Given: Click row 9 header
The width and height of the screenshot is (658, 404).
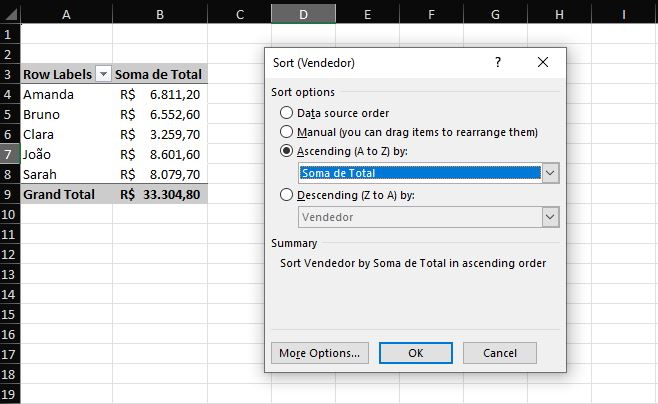Looking at the screenshot, I should click(x=9, y=194).
